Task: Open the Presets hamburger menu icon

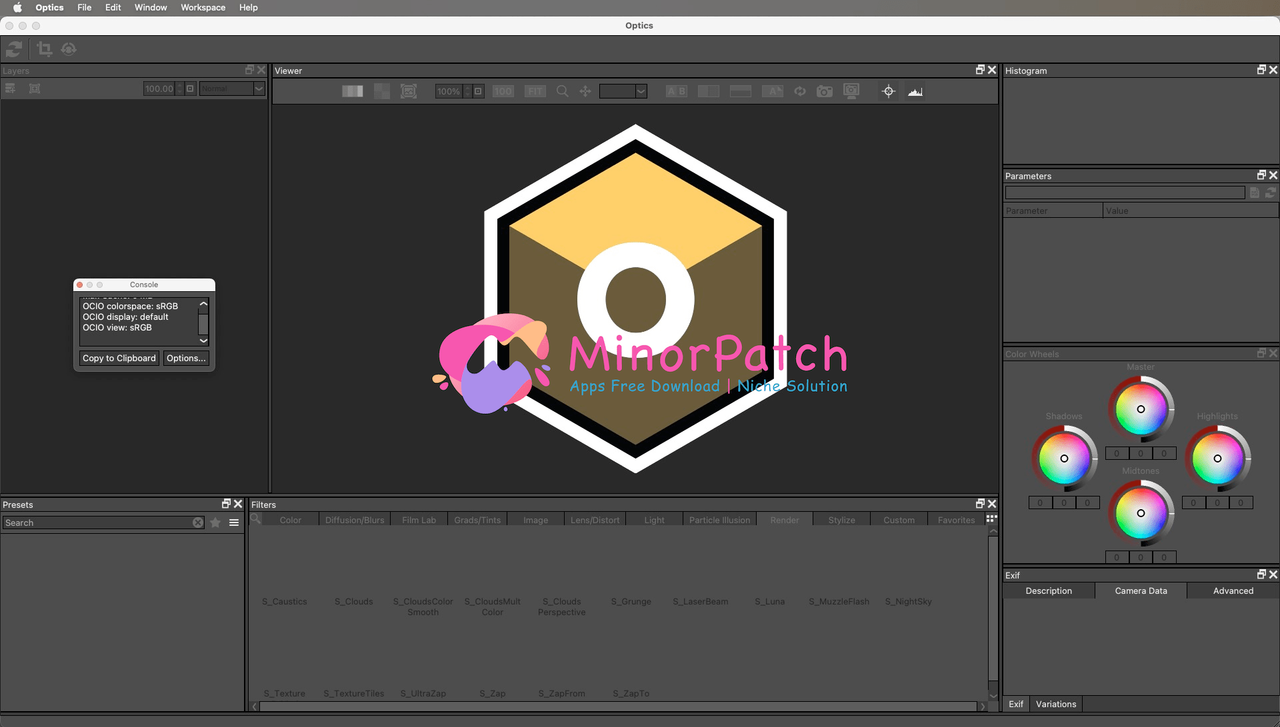Action: [234, 523]
